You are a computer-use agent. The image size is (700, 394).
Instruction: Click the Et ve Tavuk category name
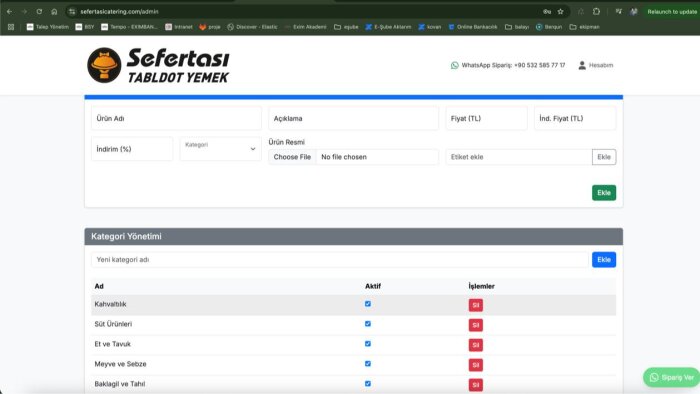pyautogui.click(x=112, y=344)
